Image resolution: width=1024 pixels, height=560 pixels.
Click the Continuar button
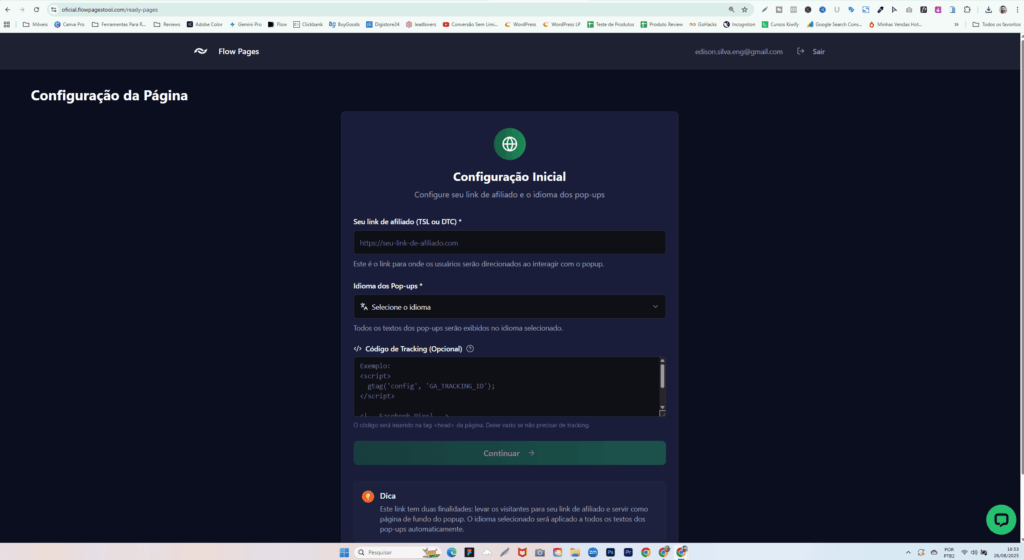pos(509,453)
